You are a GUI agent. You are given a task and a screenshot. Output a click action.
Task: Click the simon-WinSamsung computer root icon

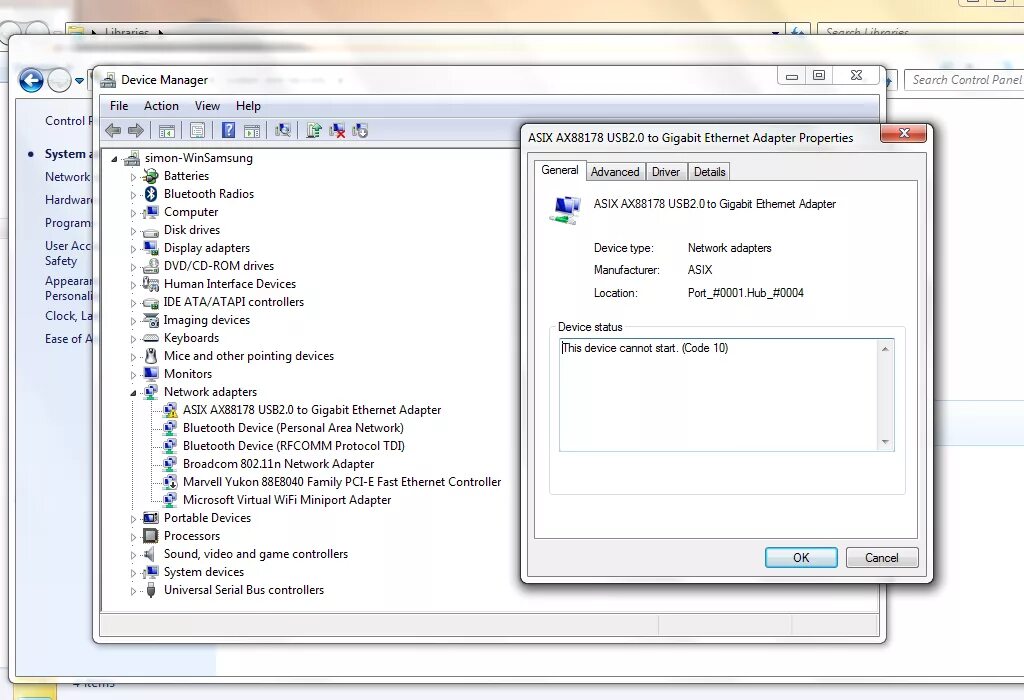(132, 158)
